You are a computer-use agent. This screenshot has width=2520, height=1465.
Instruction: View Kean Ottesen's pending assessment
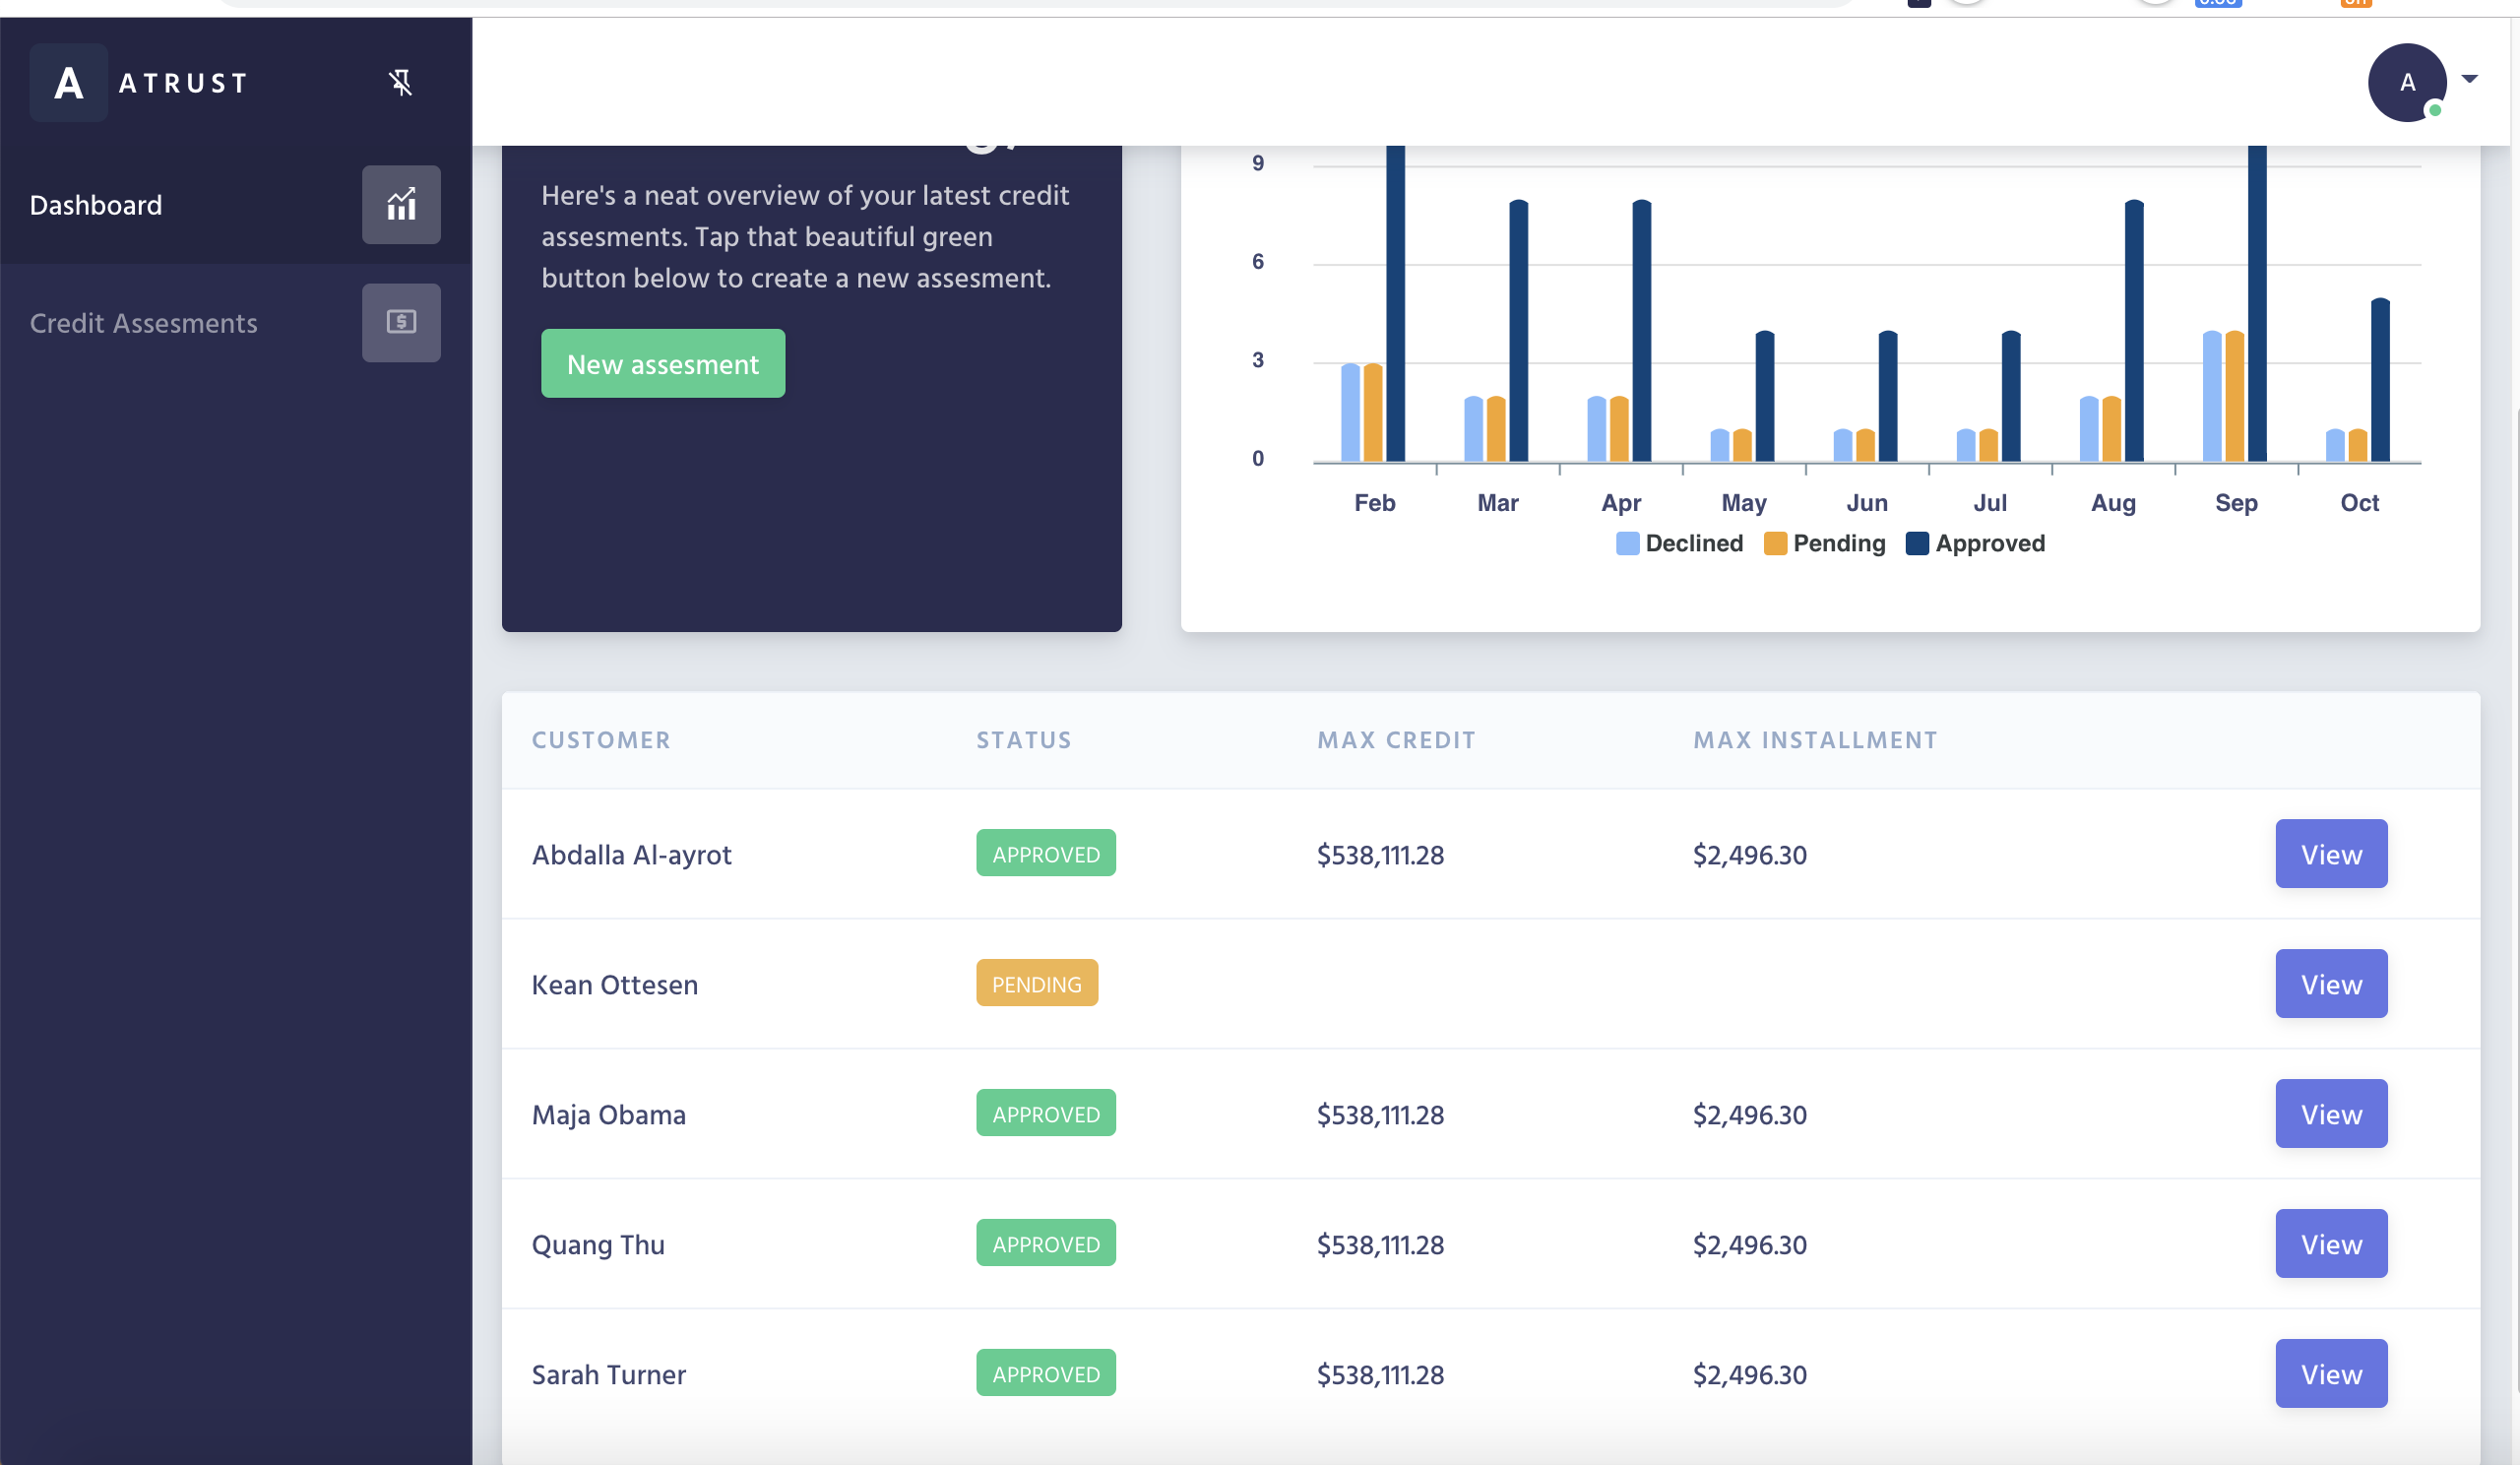point(2330,984)
